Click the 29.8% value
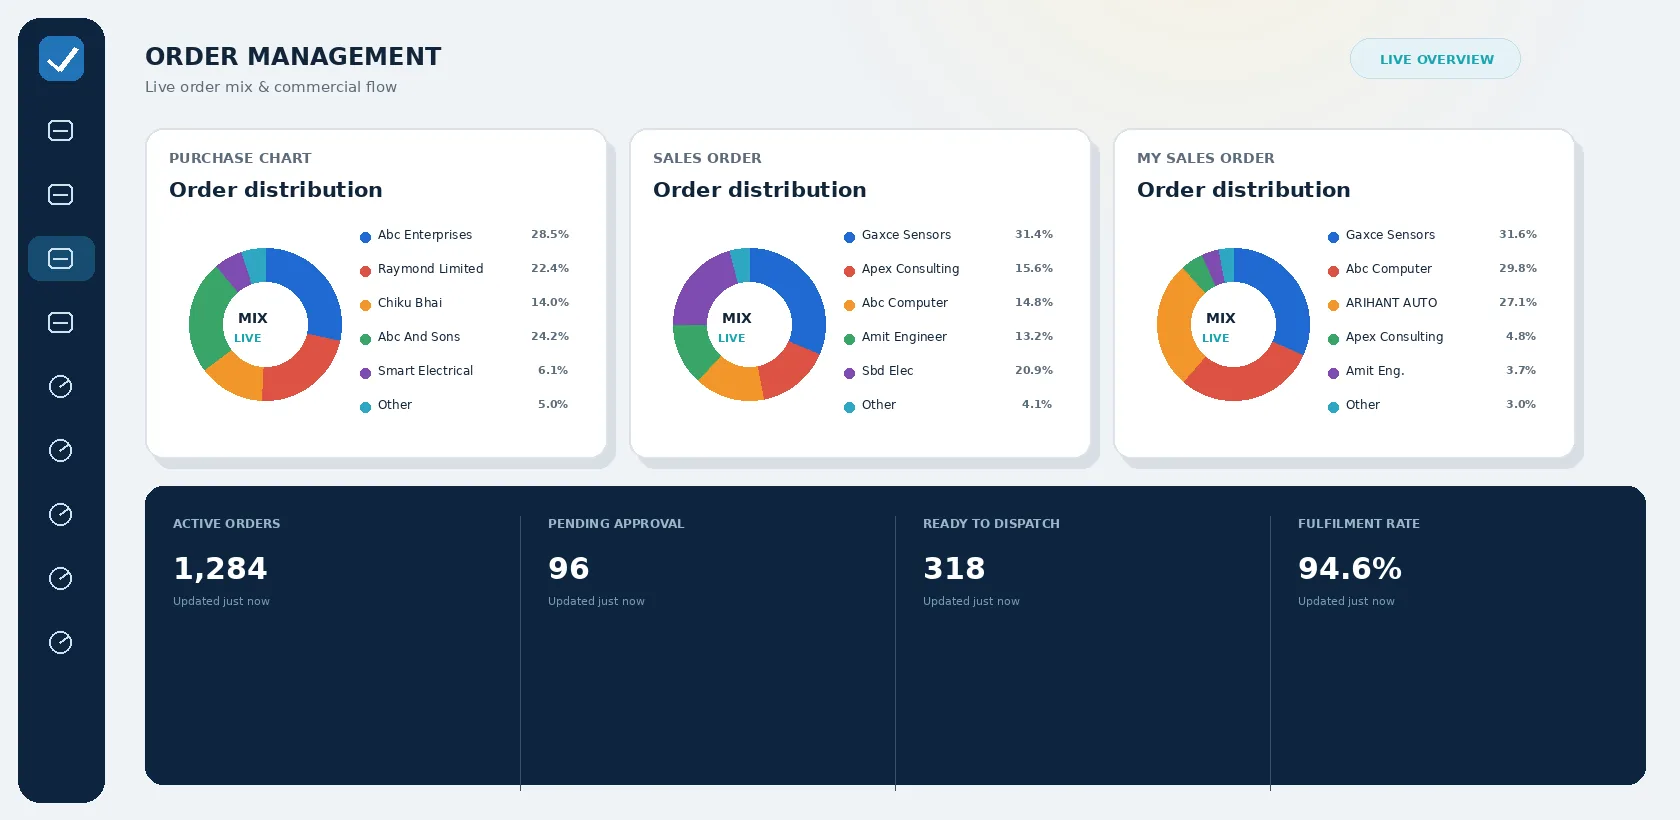This screenshot has height=820, width=1680. 1518,269
